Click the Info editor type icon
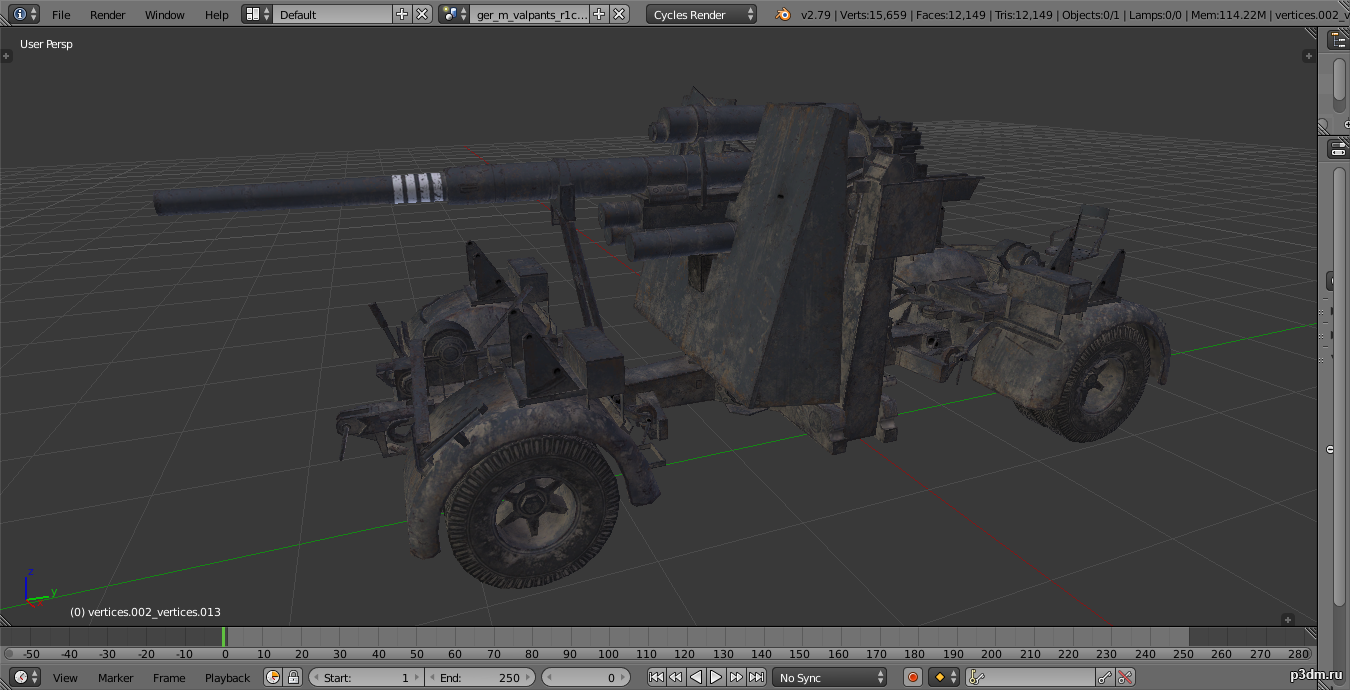The image size is (1350, 690). pos(20,14)
